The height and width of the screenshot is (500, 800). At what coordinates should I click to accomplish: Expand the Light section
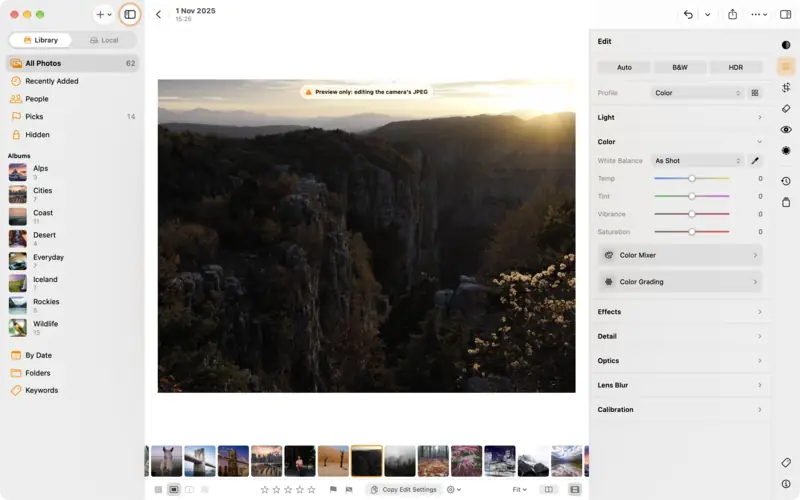[680, 117]
